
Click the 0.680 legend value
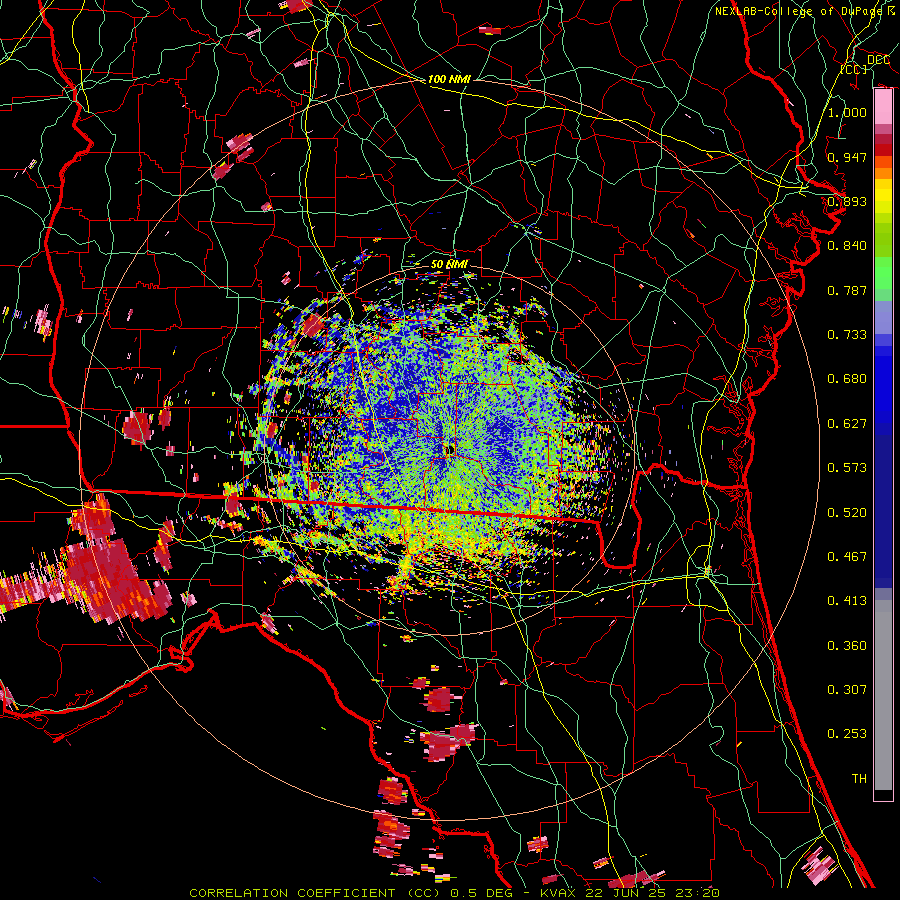[847, 379]
